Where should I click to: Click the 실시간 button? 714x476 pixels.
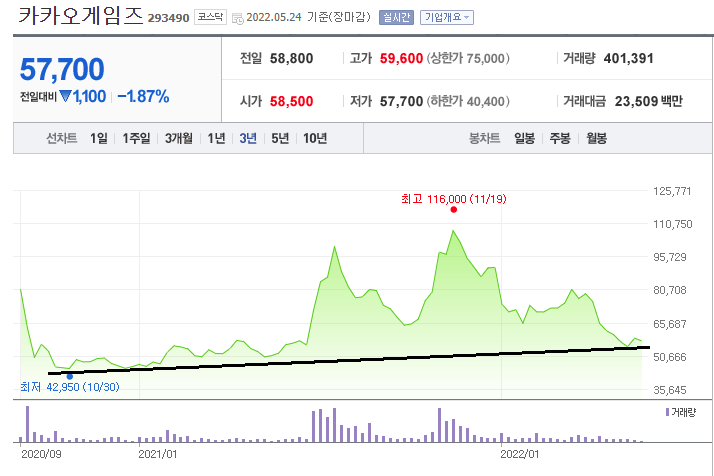pos(396,17)
